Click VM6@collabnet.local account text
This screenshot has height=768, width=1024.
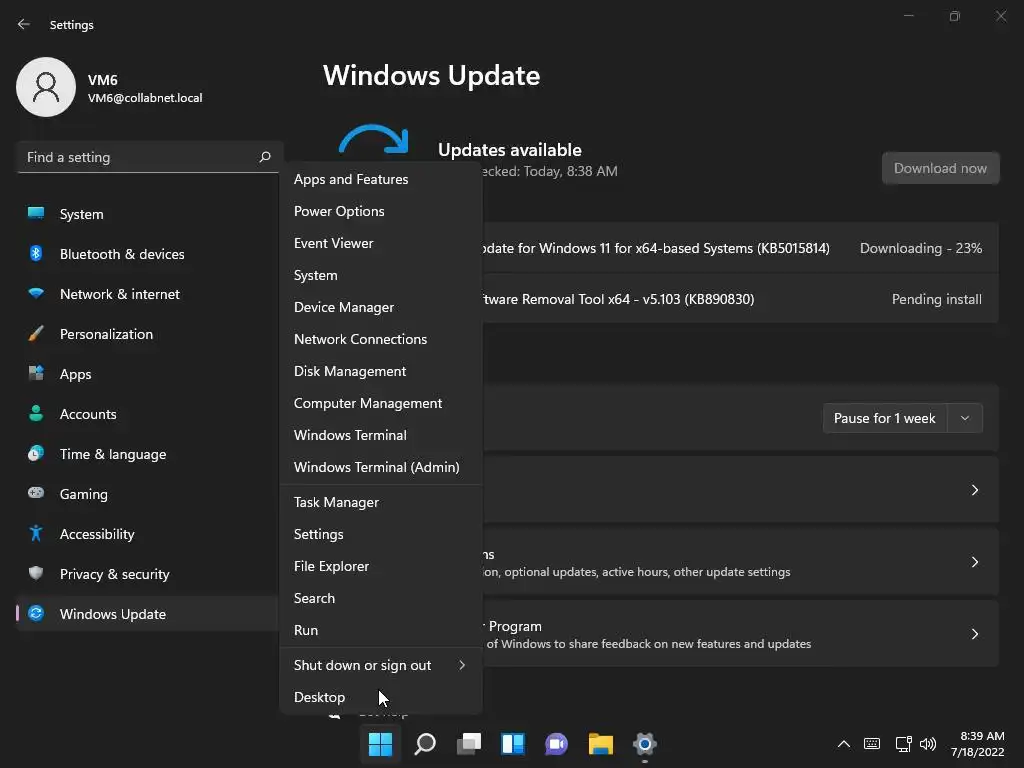coord(145,98)
